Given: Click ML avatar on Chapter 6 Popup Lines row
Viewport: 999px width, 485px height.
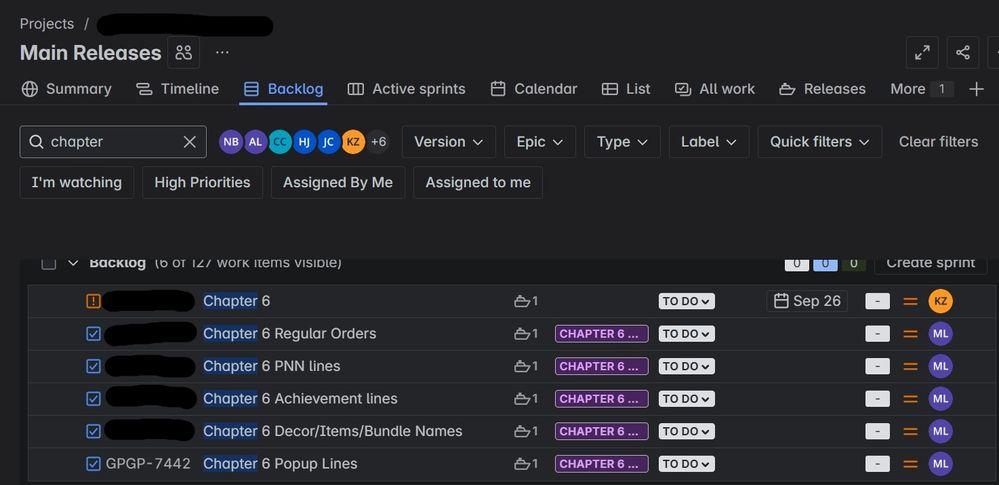Looking at the screenshot, I should click(940, 463).
